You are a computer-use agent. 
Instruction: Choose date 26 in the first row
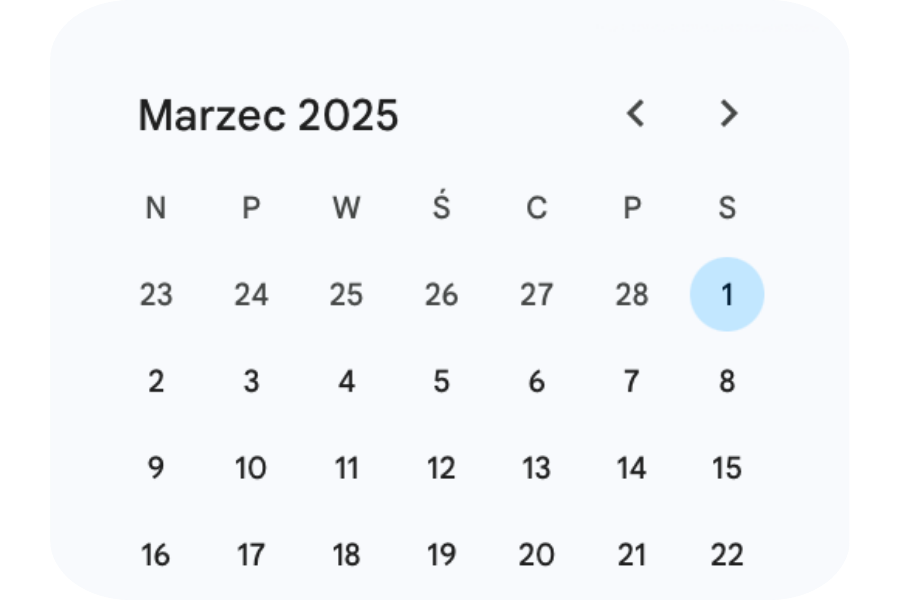441,295
